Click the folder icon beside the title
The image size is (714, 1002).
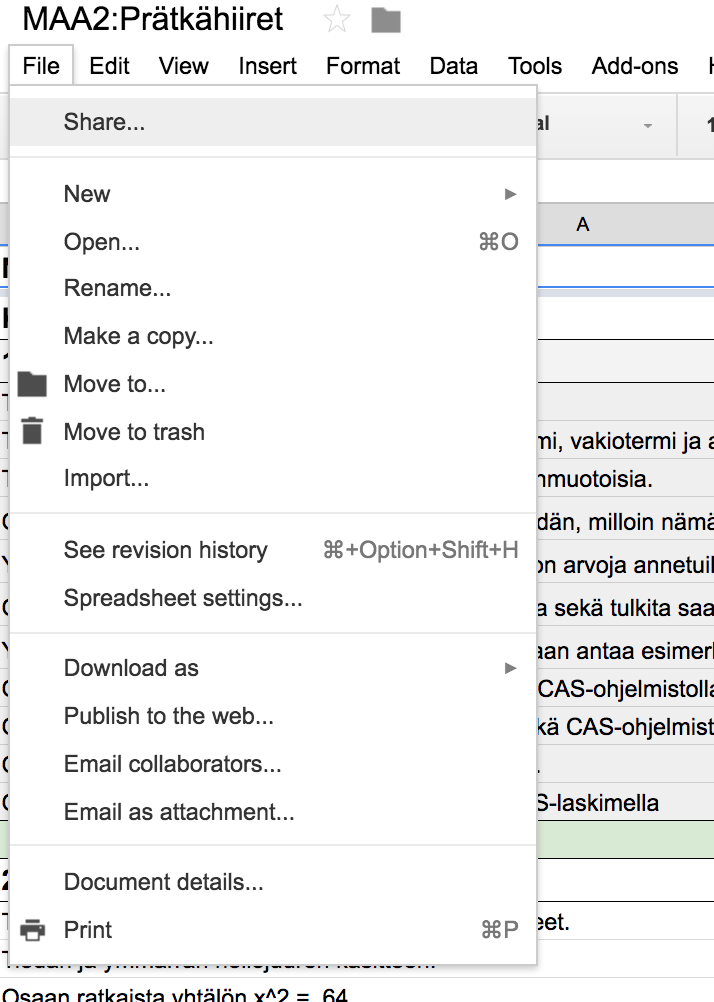(x=385, y=20)
